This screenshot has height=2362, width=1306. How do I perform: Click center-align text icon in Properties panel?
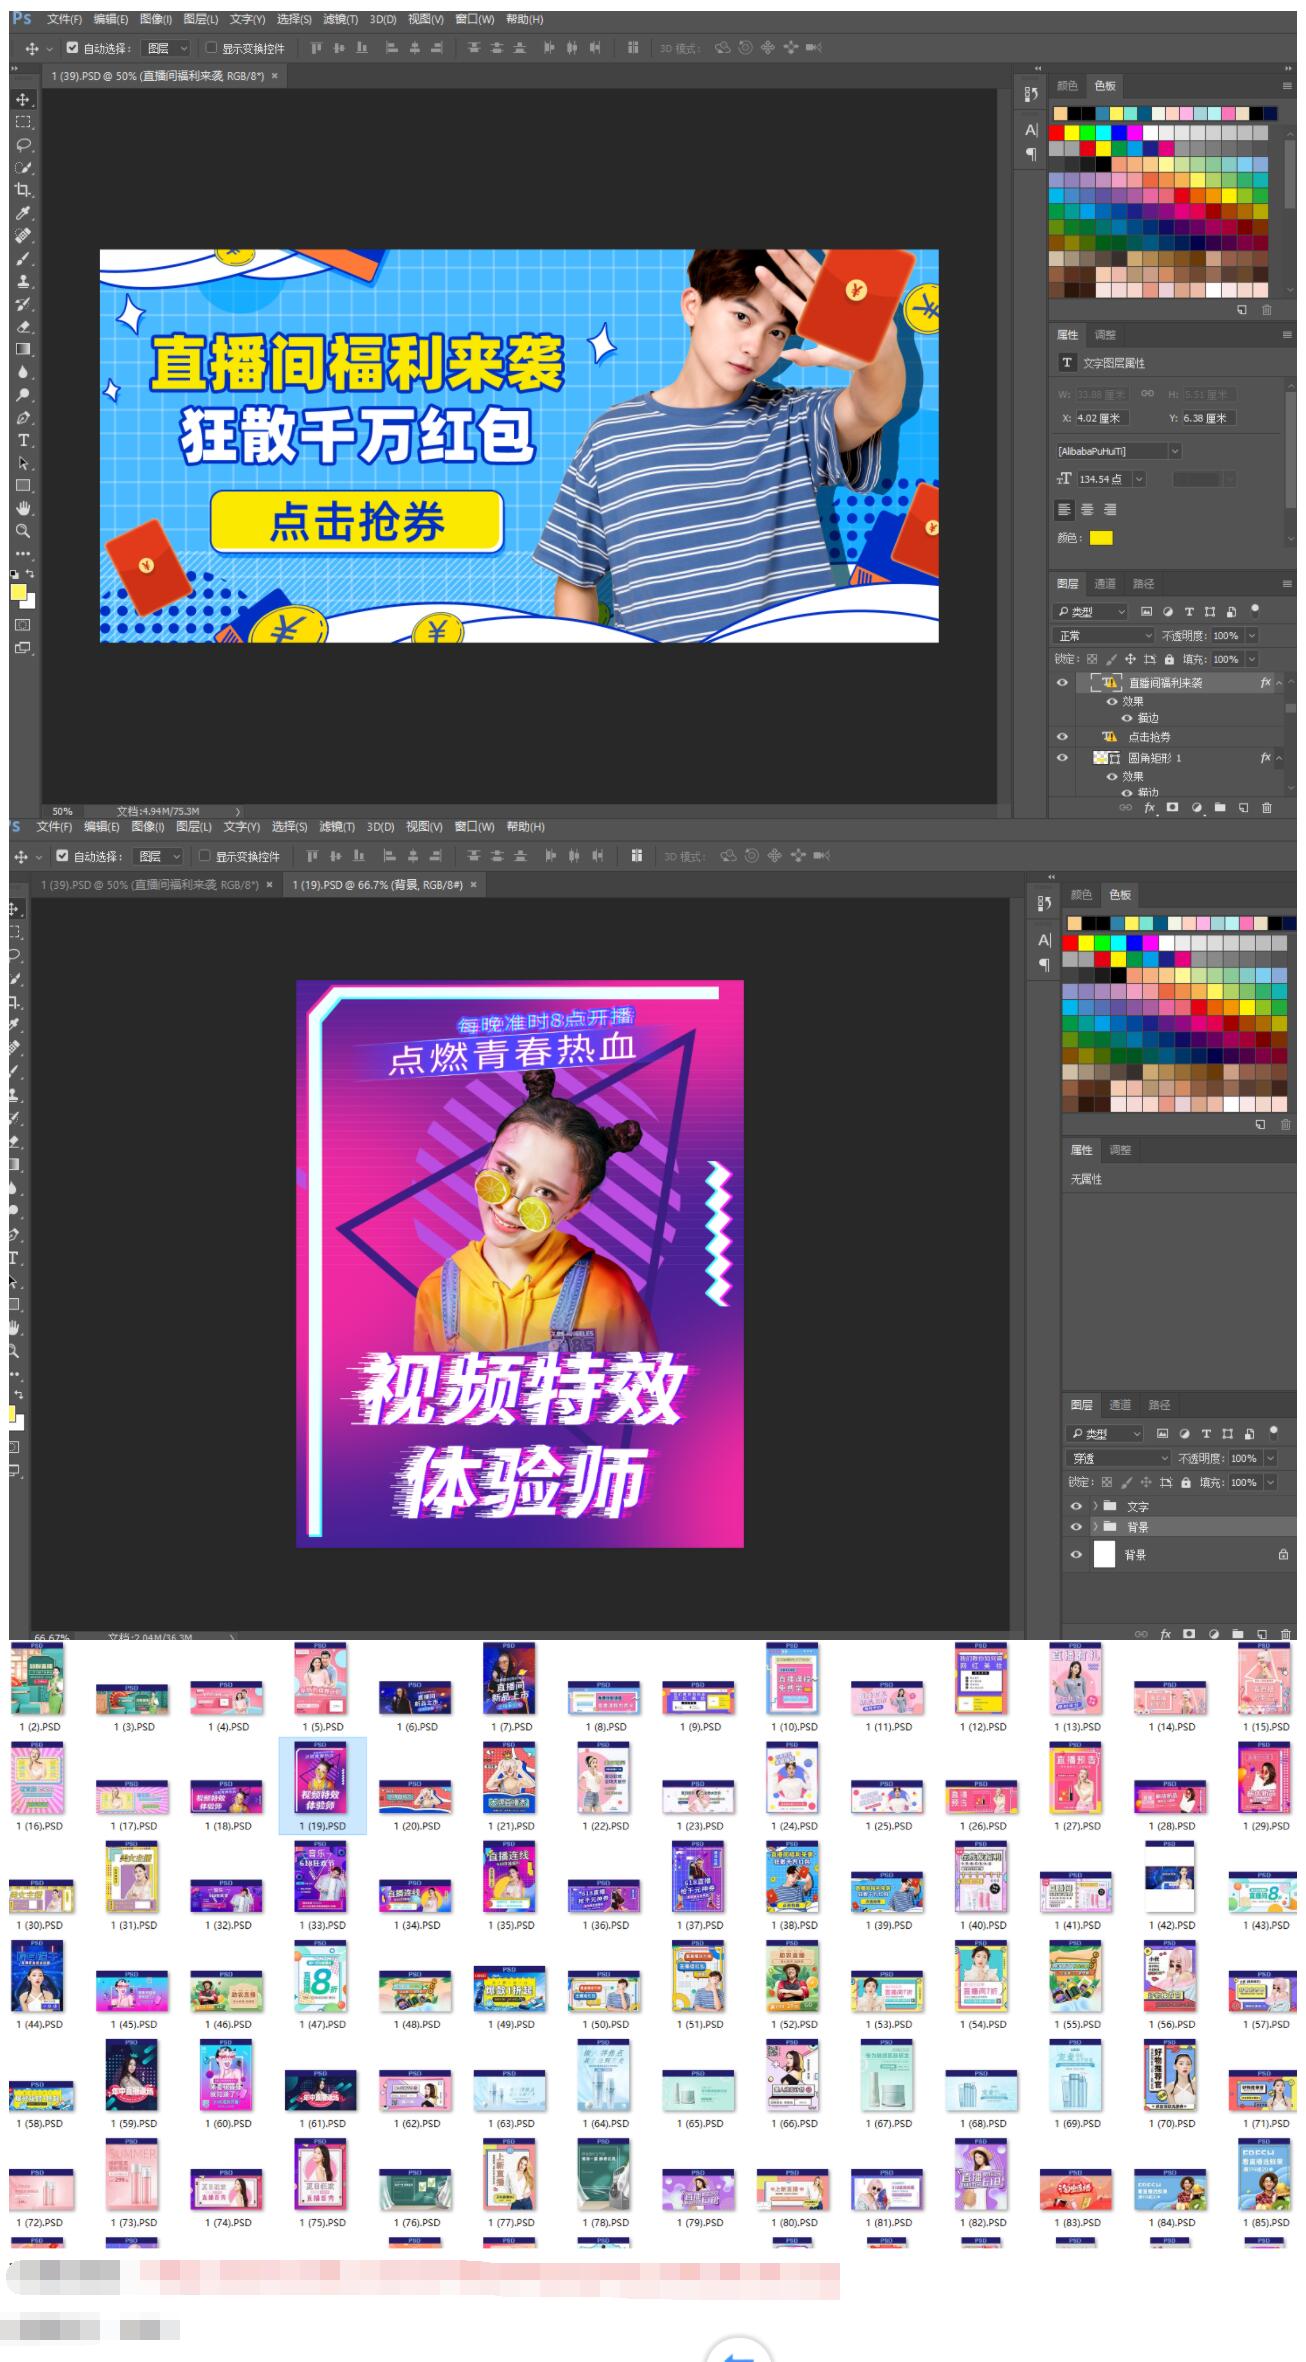1087,510
